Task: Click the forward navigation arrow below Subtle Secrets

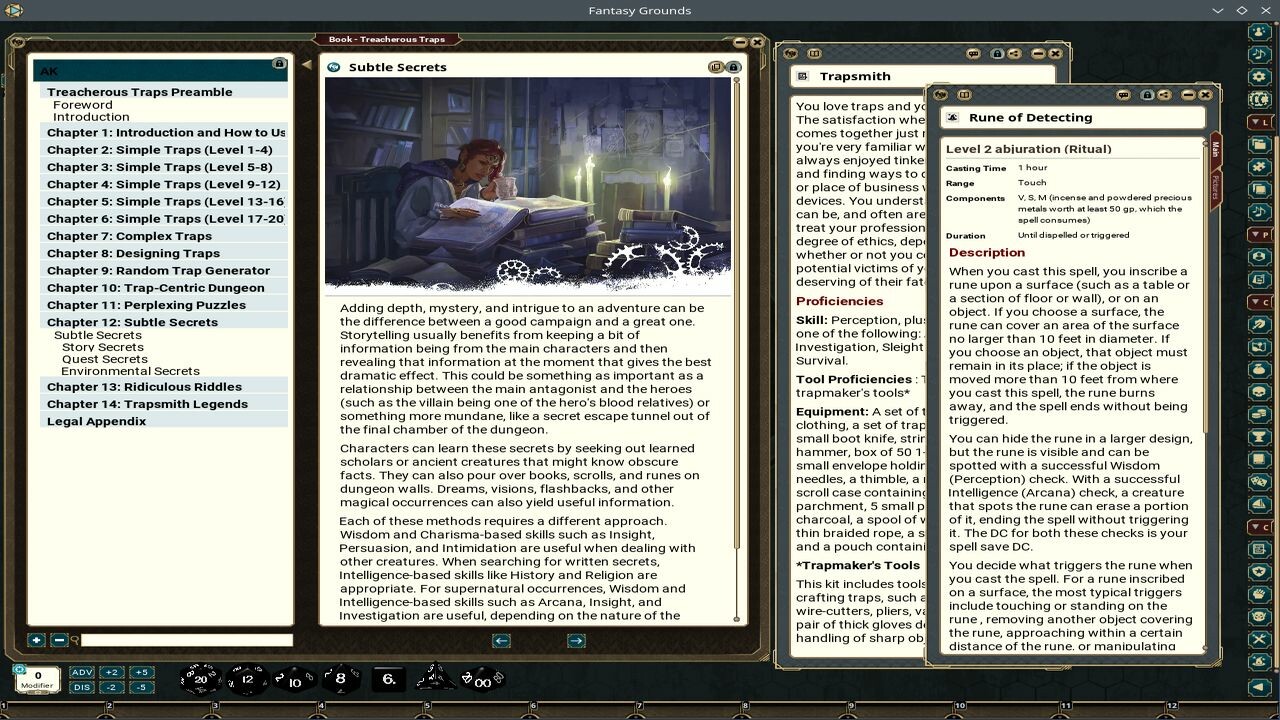Action: point(577,640)
